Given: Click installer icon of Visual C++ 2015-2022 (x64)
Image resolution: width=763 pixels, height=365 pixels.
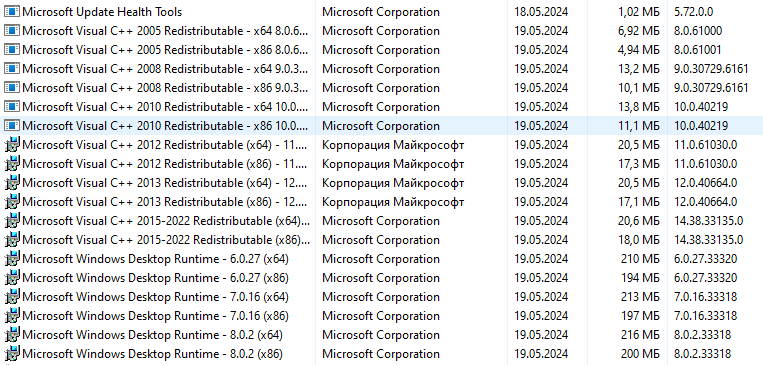Looking at the screenshot, I should pyautogui.click(x=12, y=220).
